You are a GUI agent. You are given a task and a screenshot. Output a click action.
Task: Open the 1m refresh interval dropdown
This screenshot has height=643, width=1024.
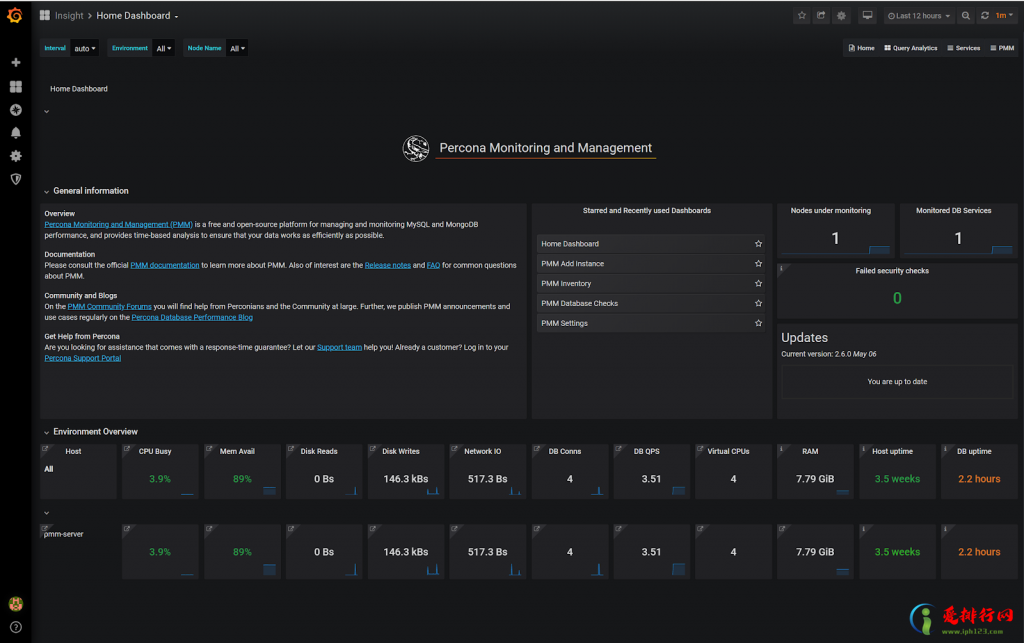click(1004, 16)
